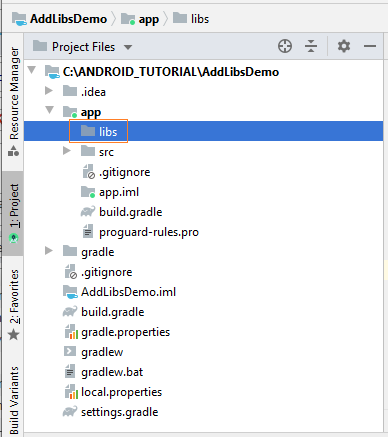This screenshot has height=437, width=388.
Task: Toggle the 1: Project tool window tab
Action: [x=14, y=213]
